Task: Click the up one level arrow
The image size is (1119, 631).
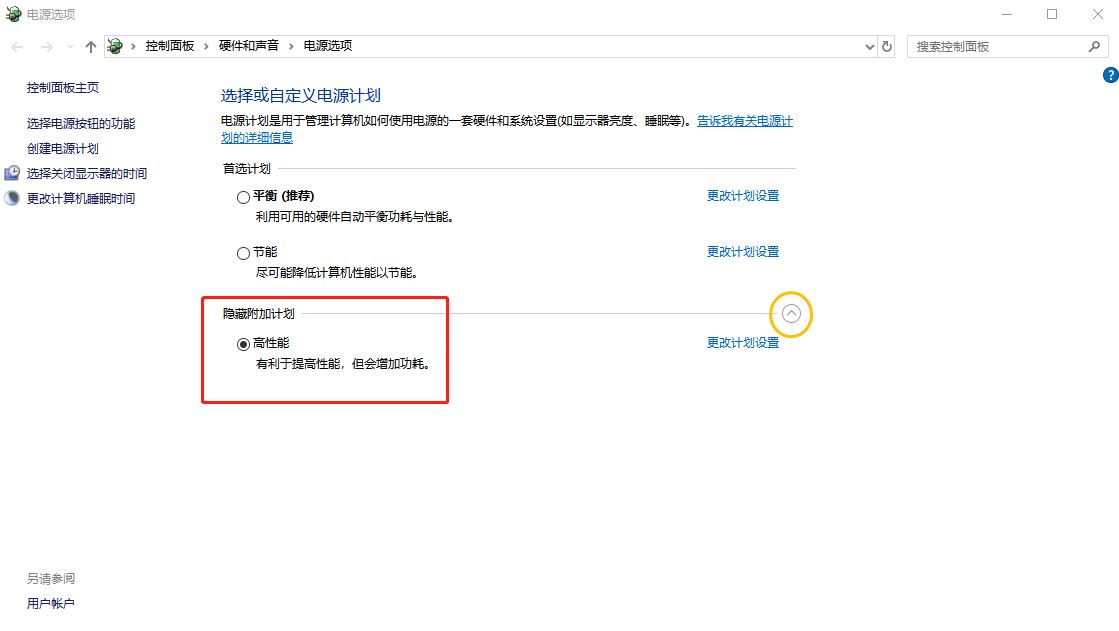Action: [90, 45]
